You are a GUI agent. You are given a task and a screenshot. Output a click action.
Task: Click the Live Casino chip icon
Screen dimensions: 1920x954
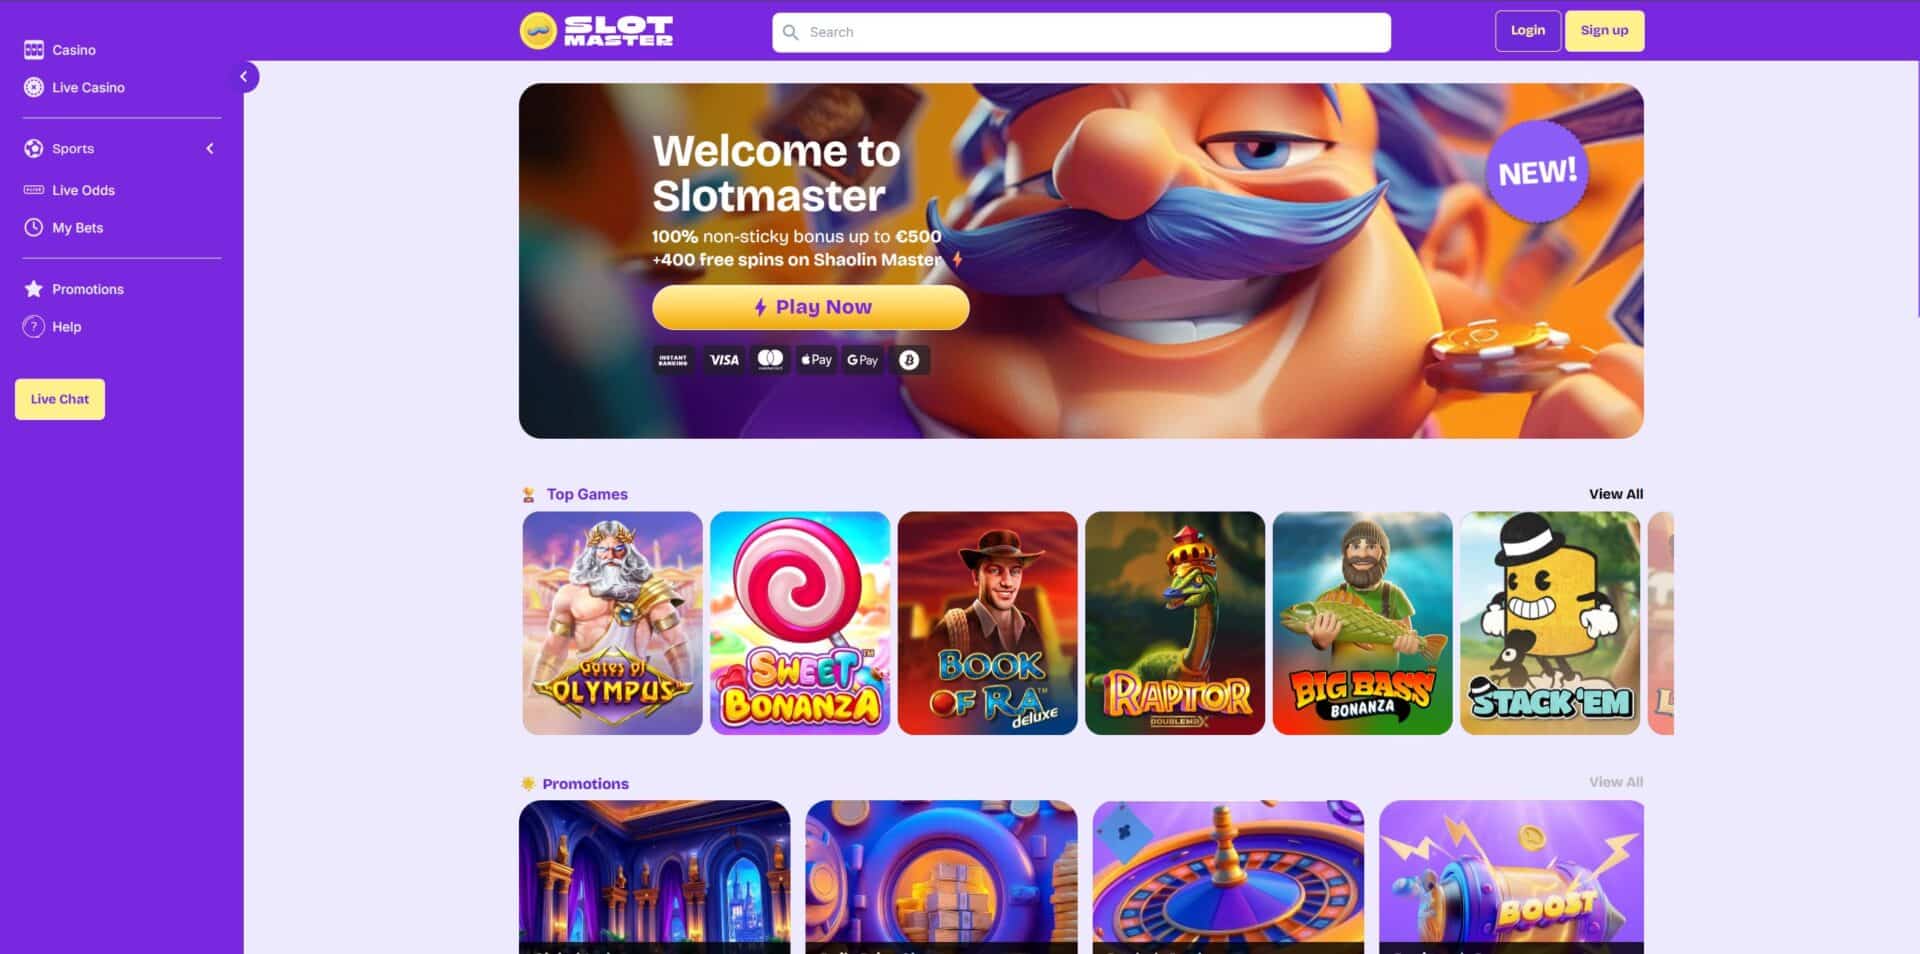34,88
